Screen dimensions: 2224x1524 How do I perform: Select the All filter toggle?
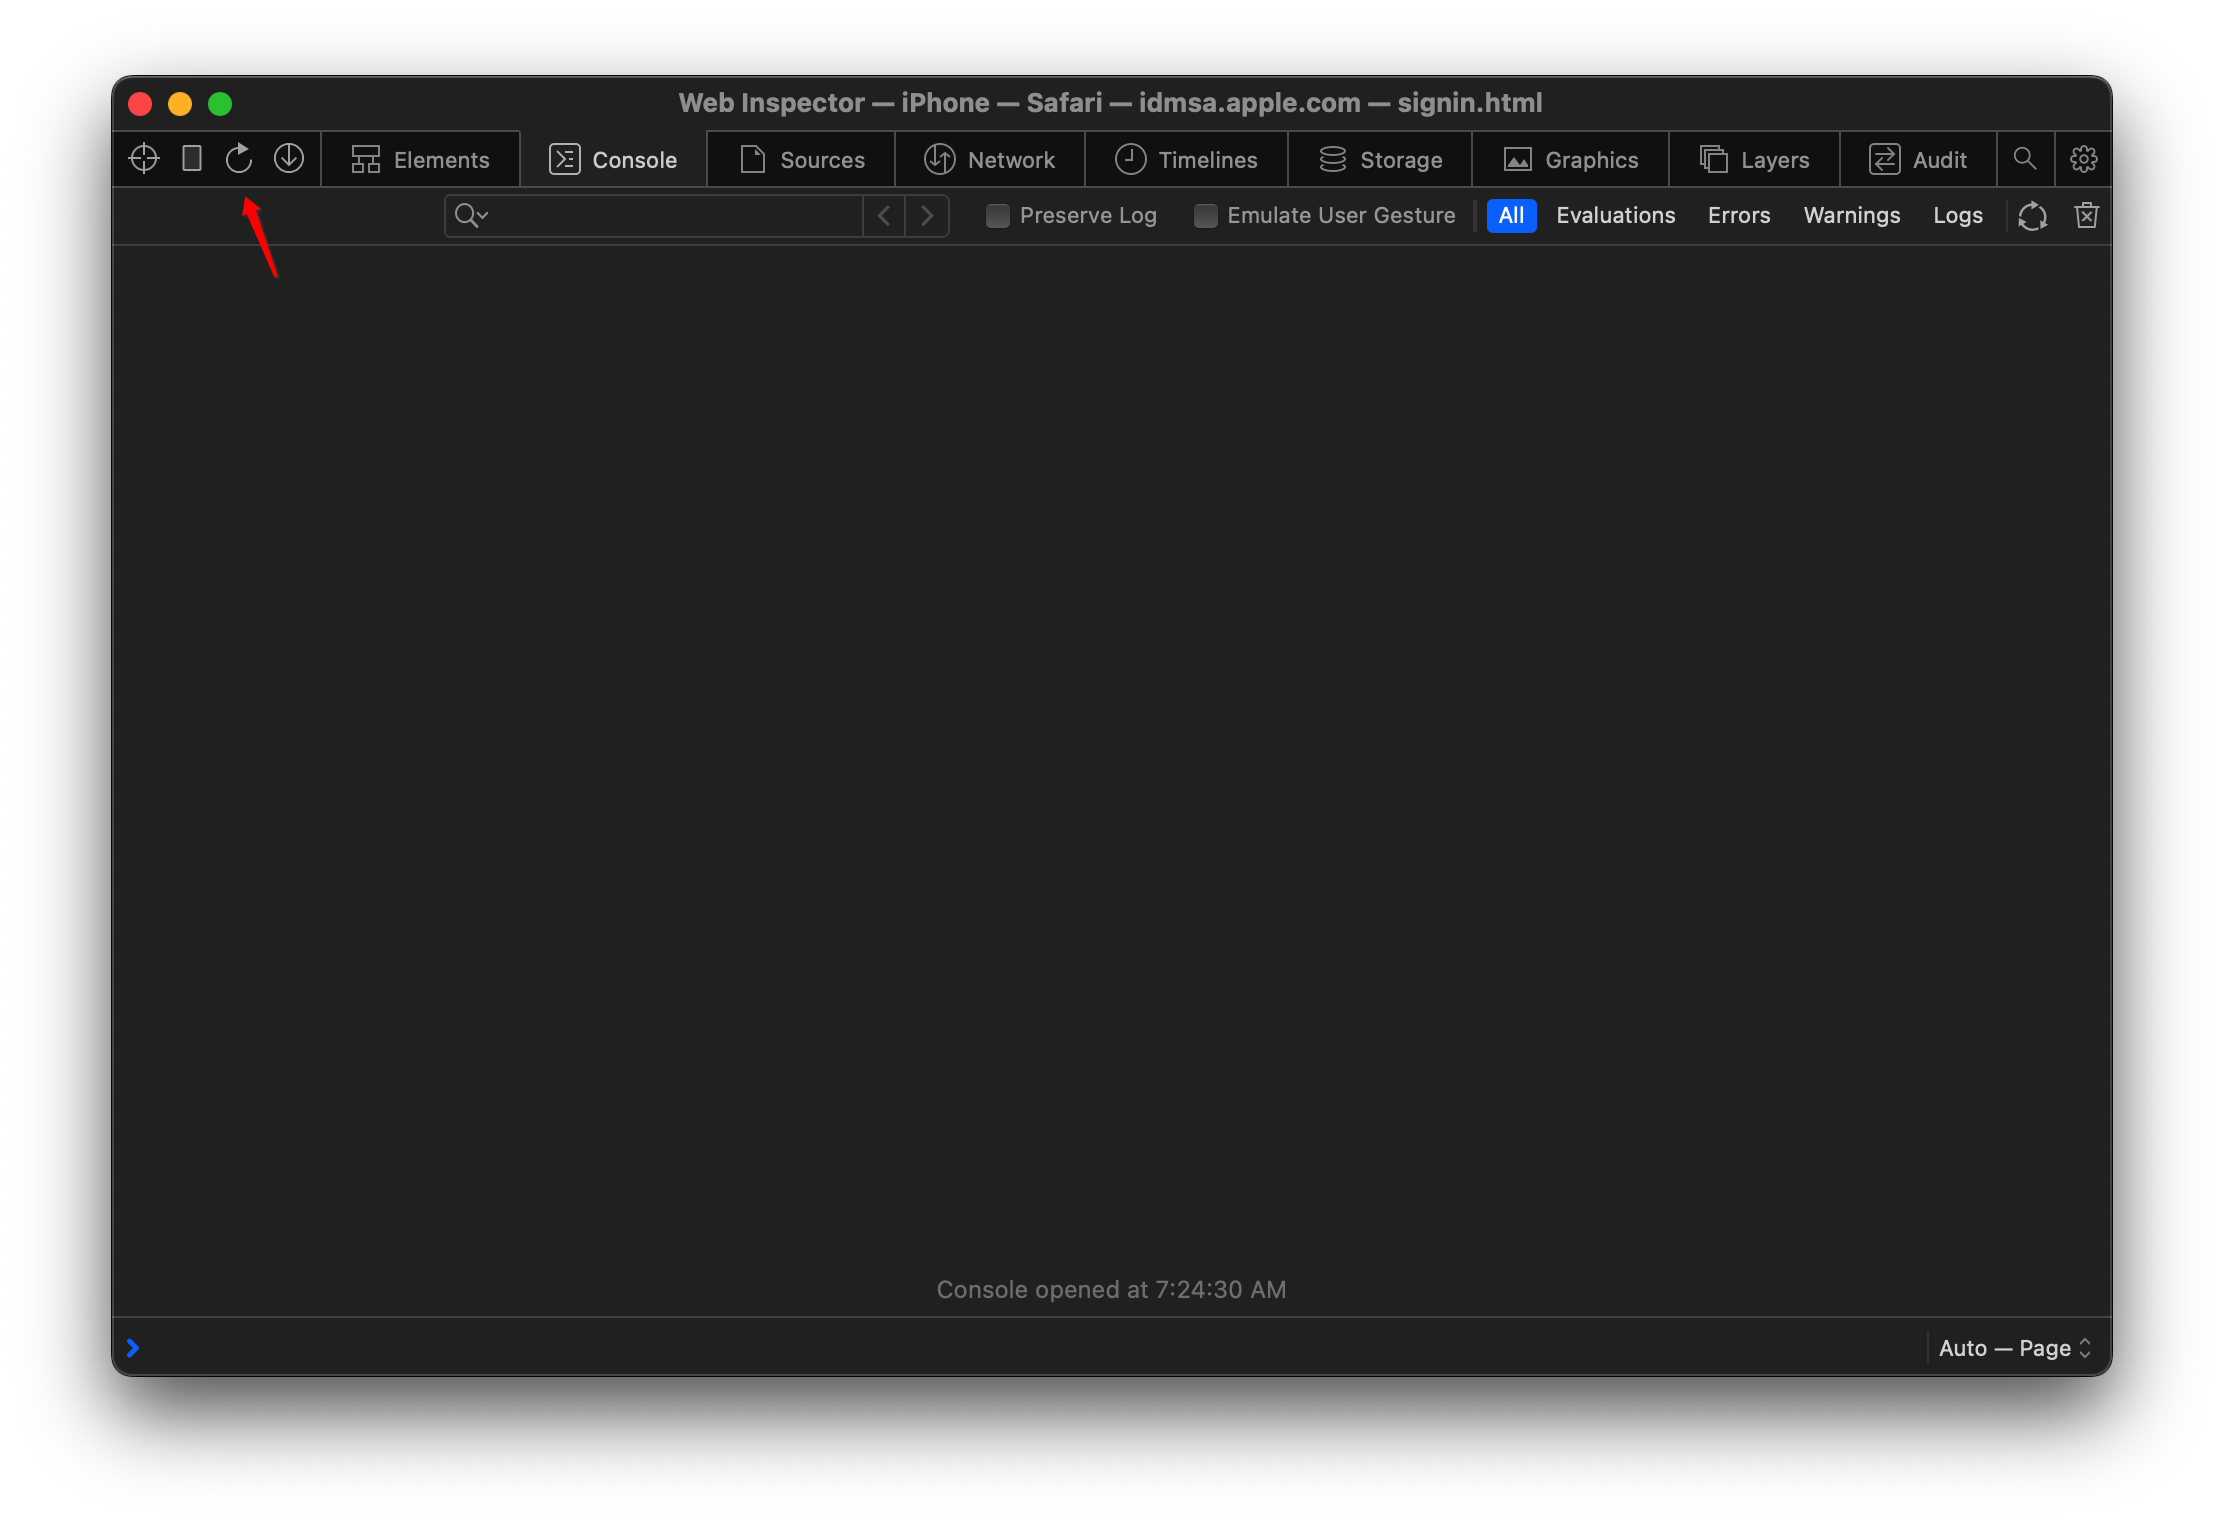click(1511, 216)
